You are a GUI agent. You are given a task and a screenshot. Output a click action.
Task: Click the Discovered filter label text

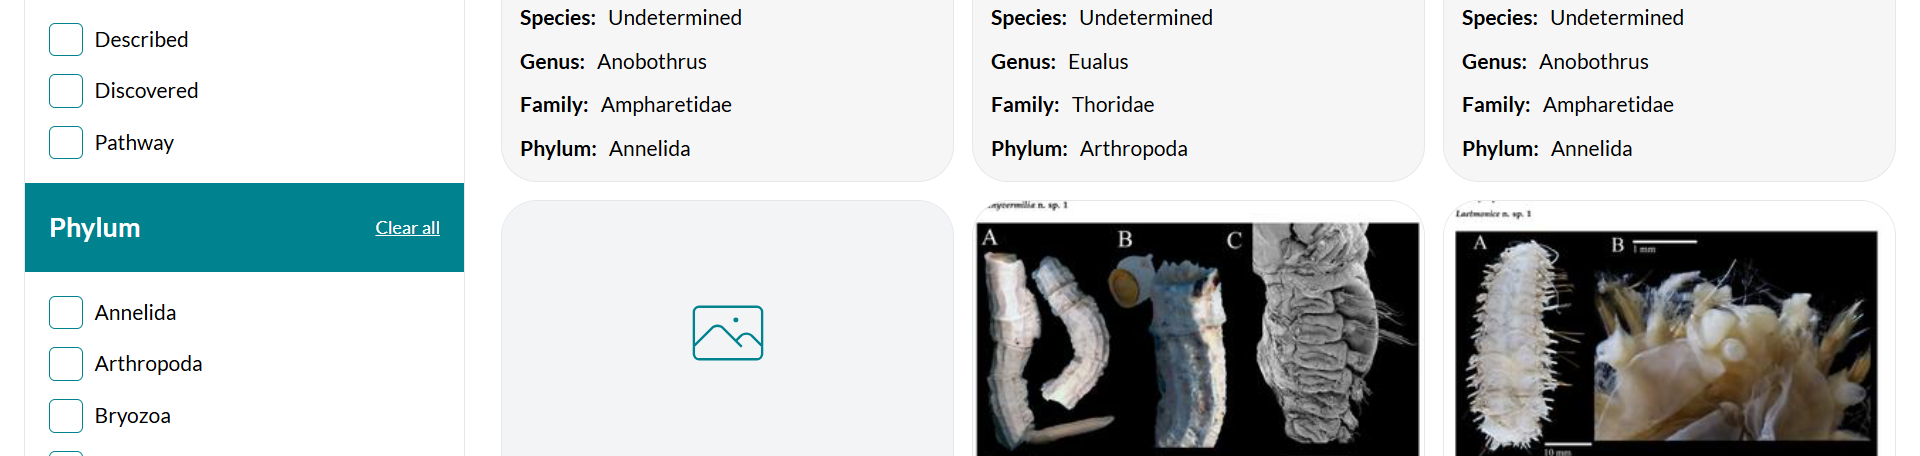point(146,91)
